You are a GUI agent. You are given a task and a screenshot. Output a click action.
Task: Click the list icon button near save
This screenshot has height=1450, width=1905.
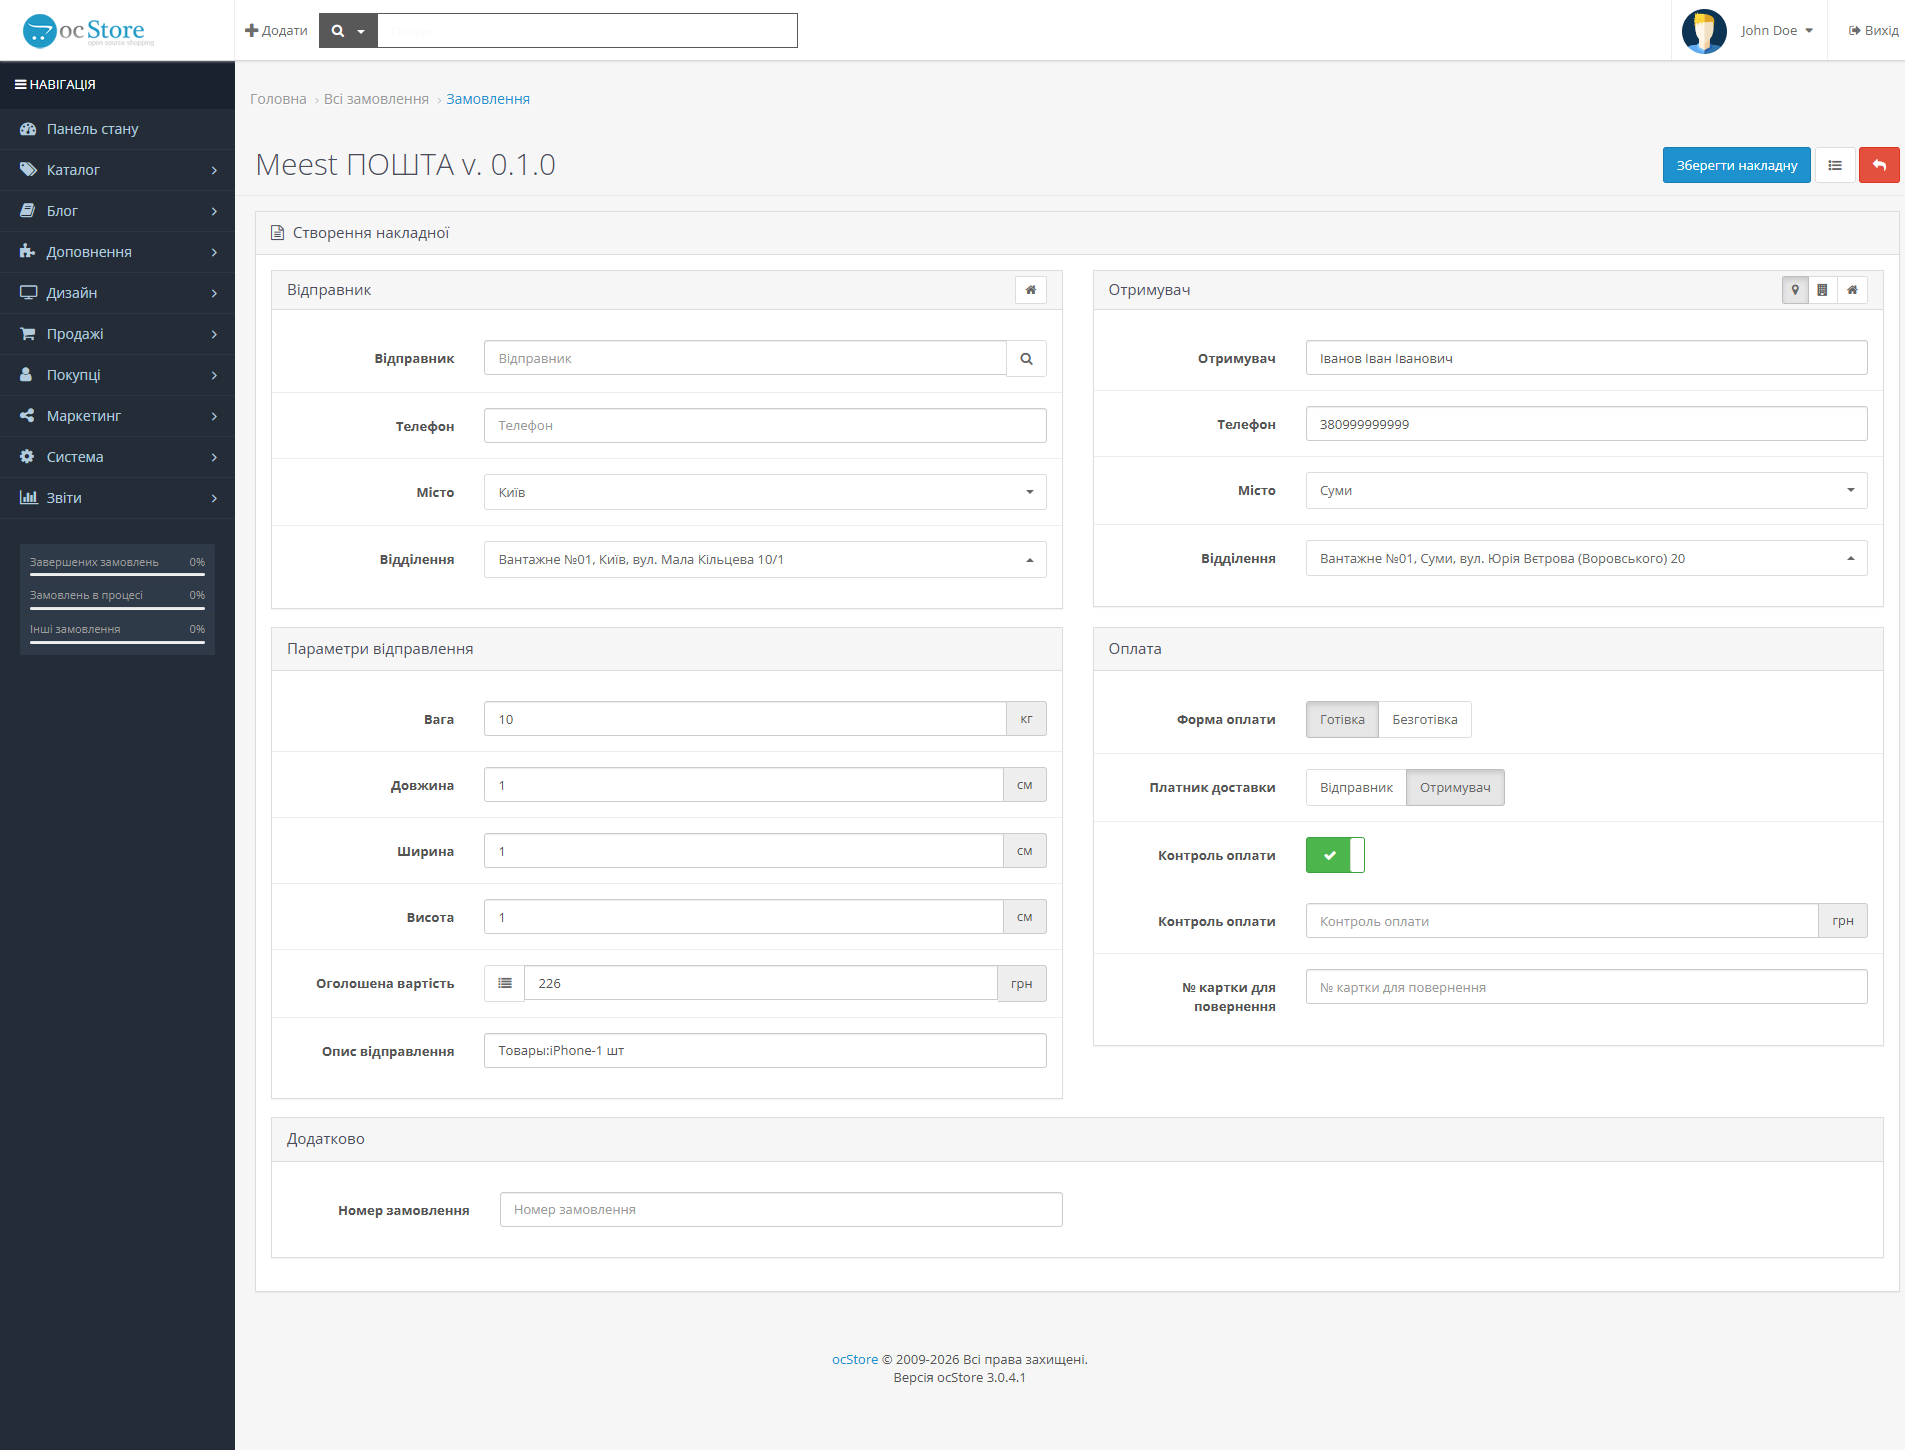click(x=1835, y=165)
